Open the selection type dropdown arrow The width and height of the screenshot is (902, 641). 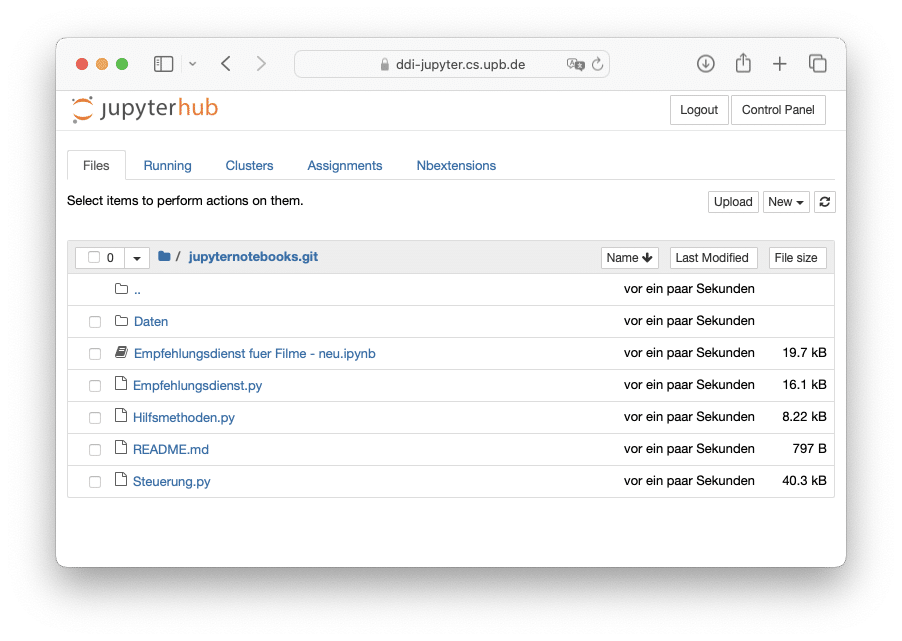click(137, 258)
